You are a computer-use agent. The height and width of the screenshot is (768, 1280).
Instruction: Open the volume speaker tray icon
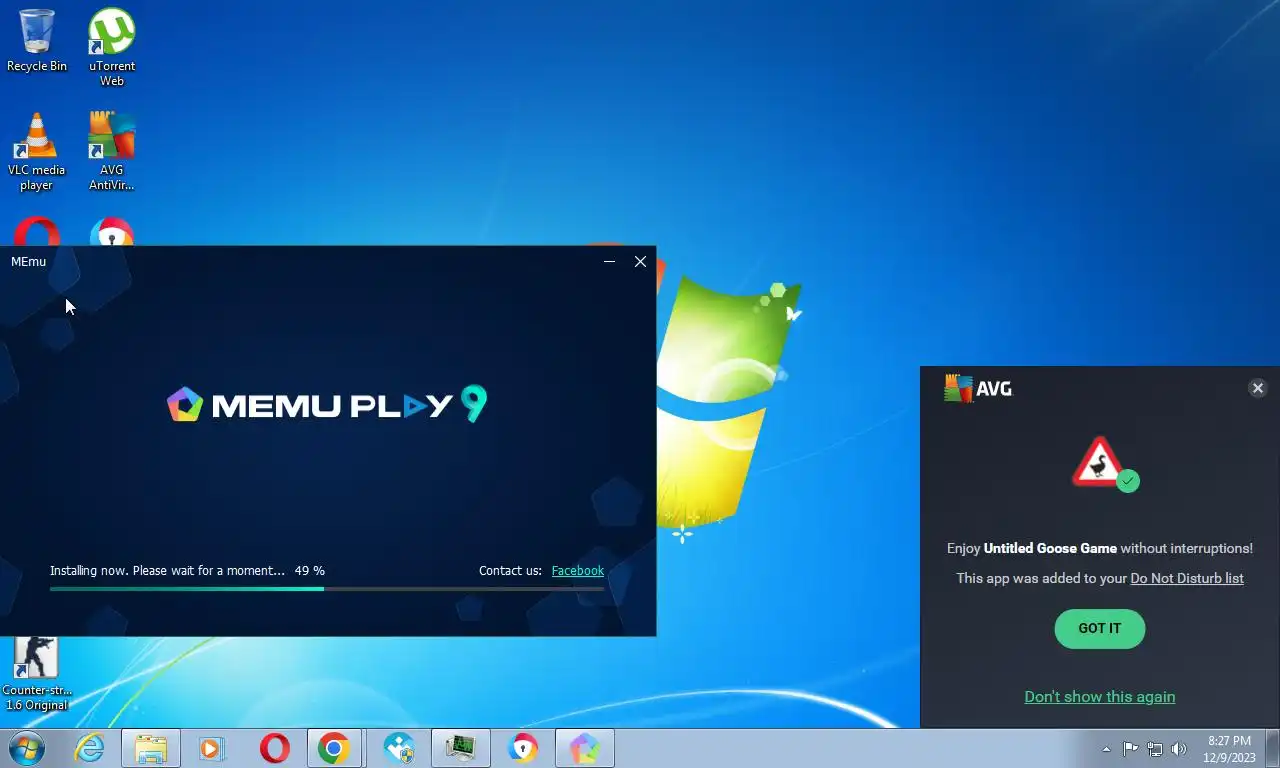click(1179, 748)
